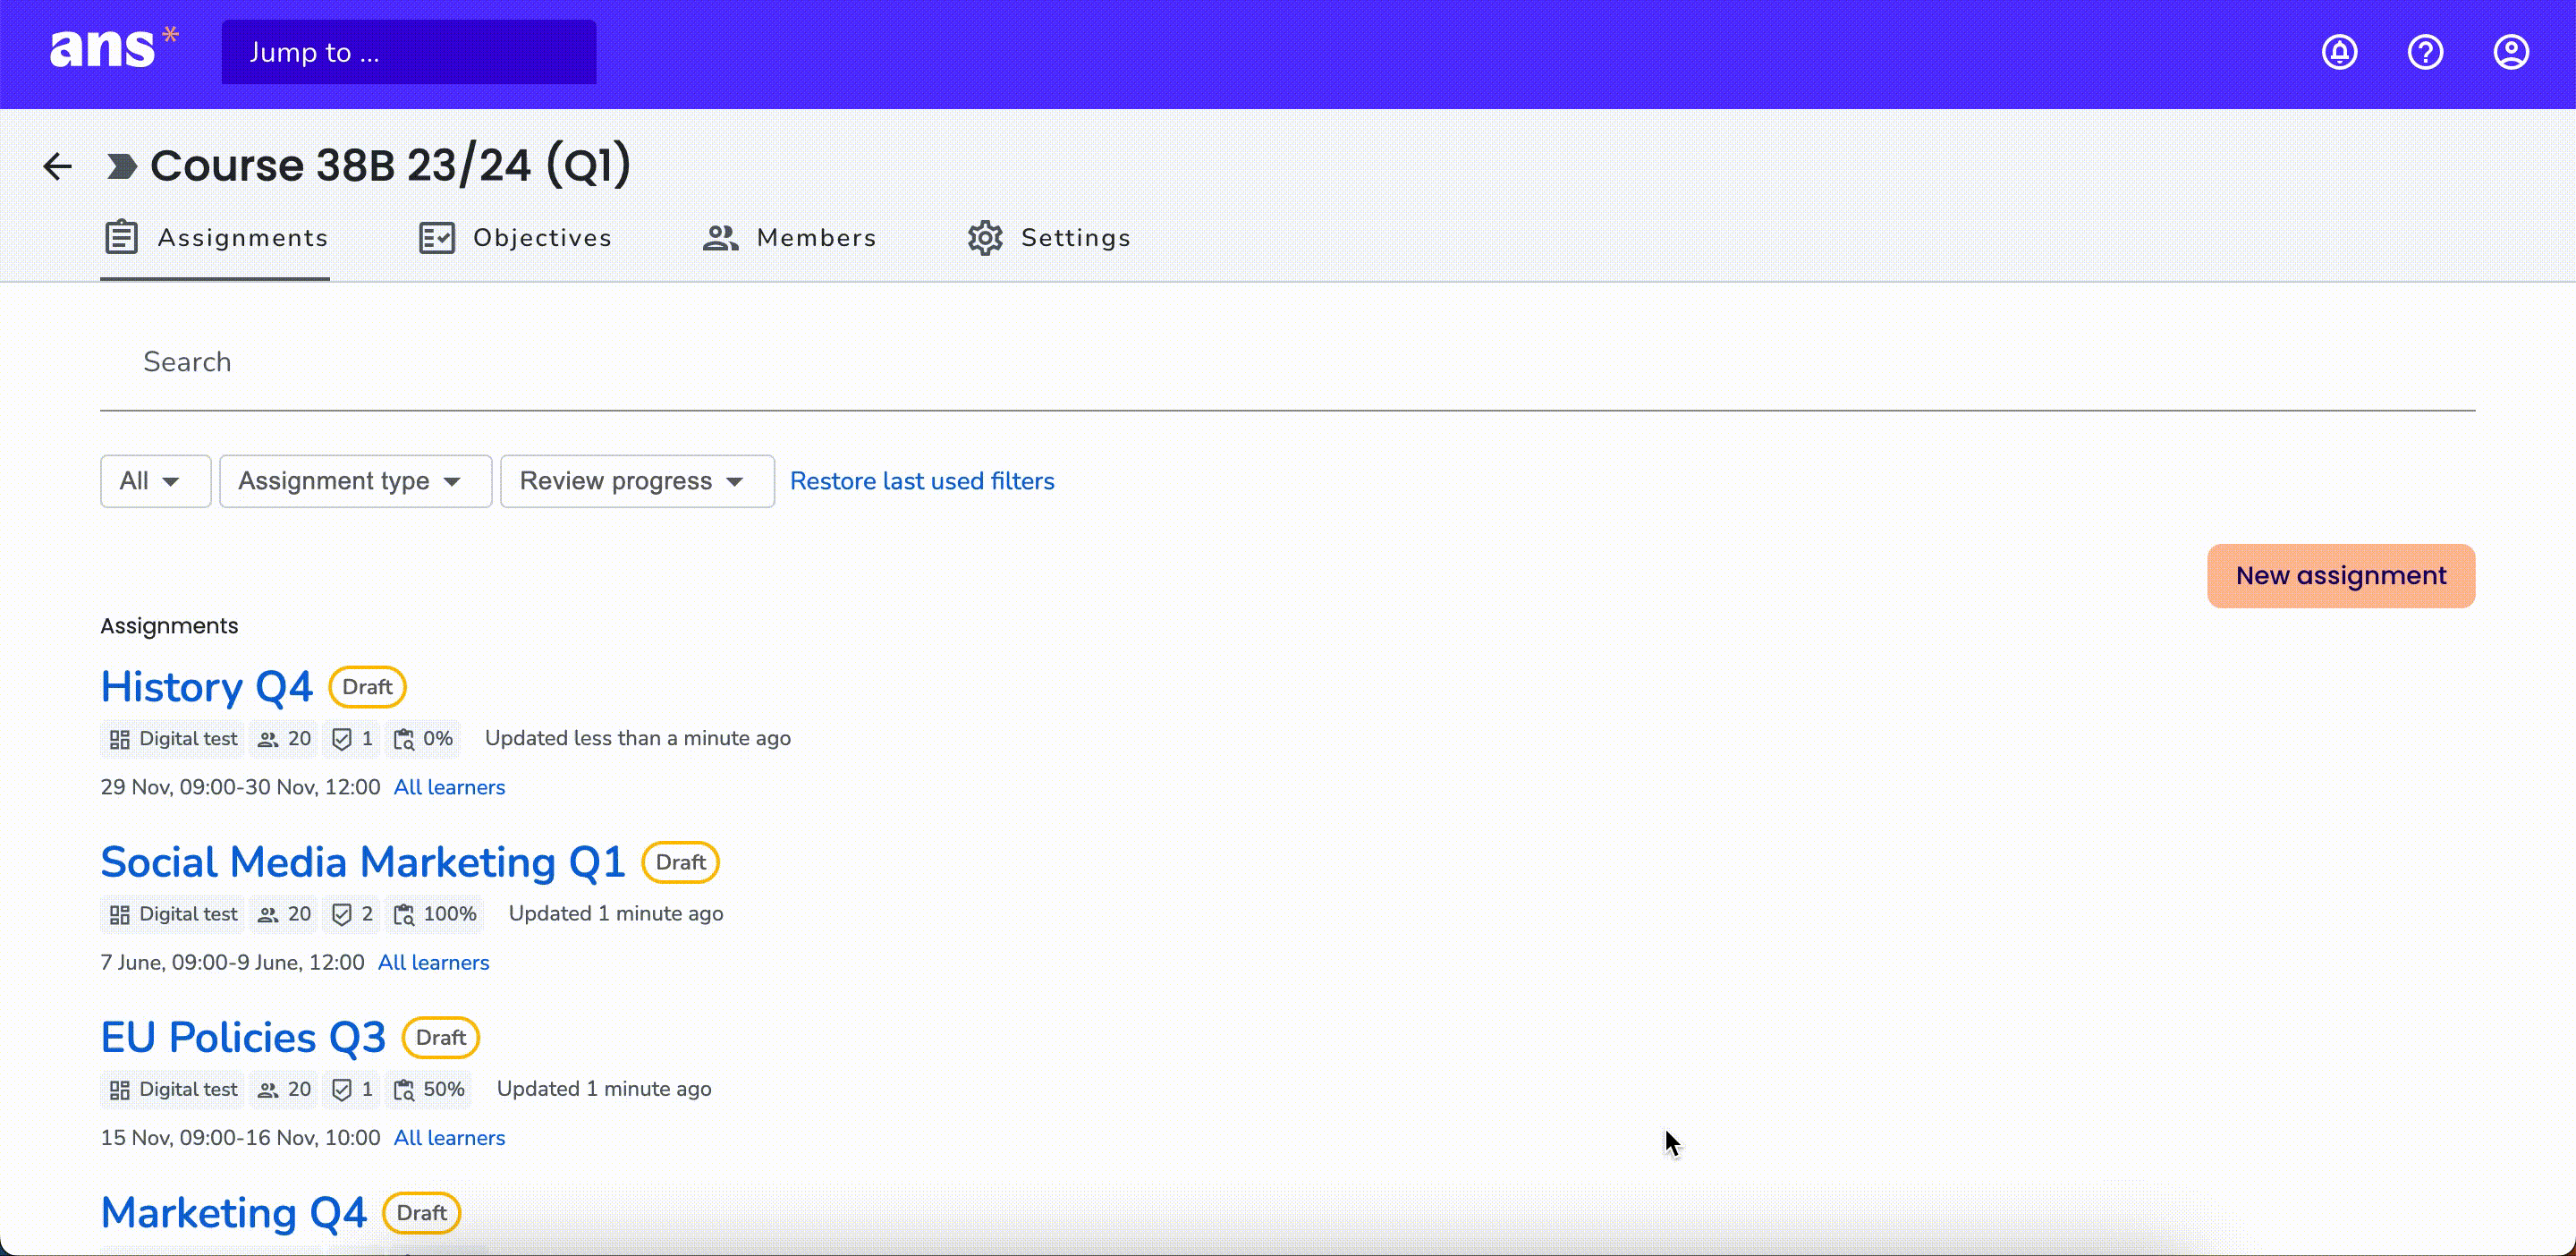Click the Objectives checklist icon
This screenshot has width=2576, height=1256.
437,238
